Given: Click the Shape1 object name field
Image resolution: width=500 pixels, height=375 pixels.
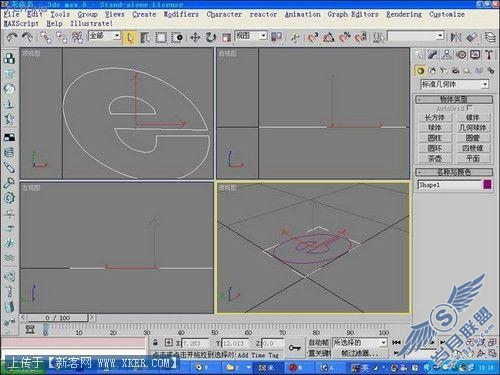Looking at the screenshot, I should coord(449,185).
